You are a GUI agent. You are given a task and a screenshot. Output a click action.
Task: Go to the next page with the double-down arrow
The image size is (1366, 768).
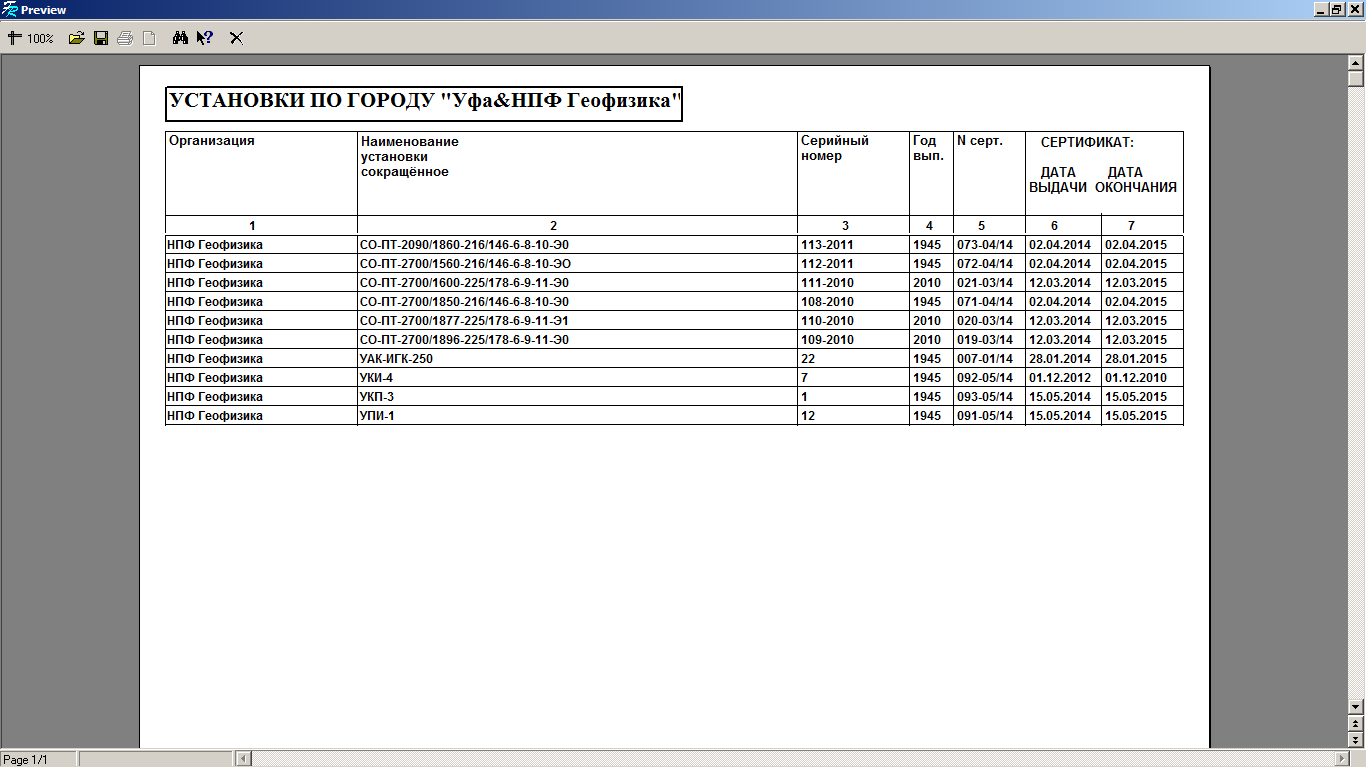pyautogui.click(x=1356, y=739)
